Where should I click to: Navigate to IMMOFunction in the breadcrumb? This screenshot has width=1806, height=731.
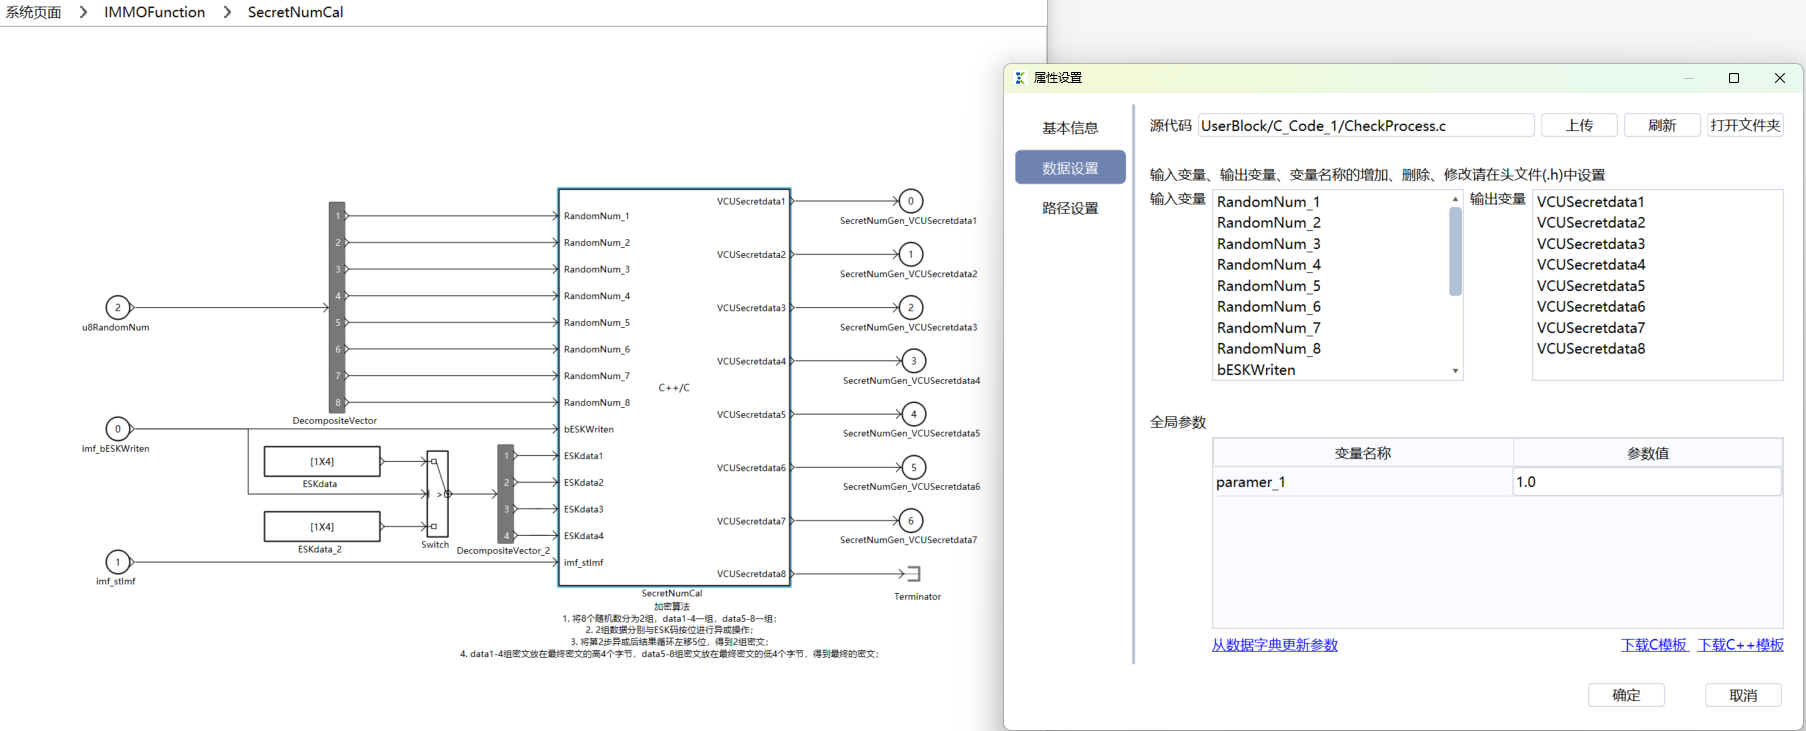(x=155, y=12)
